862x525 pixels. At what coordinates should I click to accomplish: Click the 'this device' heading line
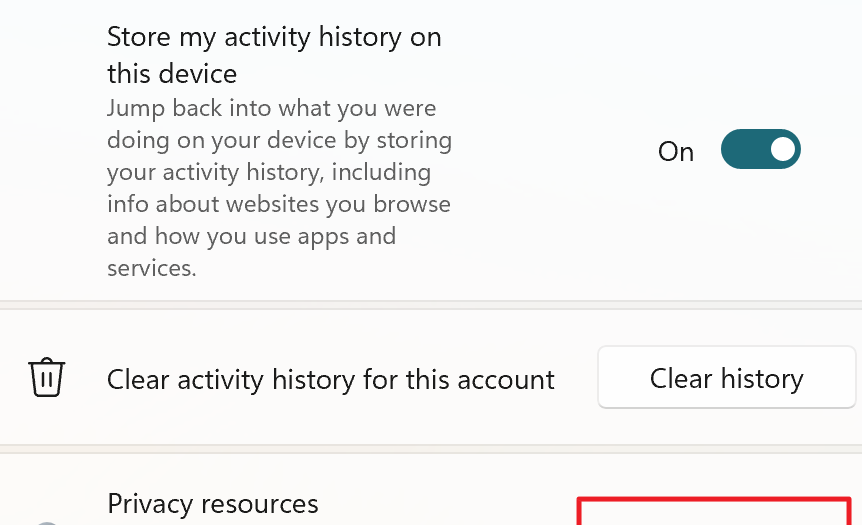tap(172, 74)
